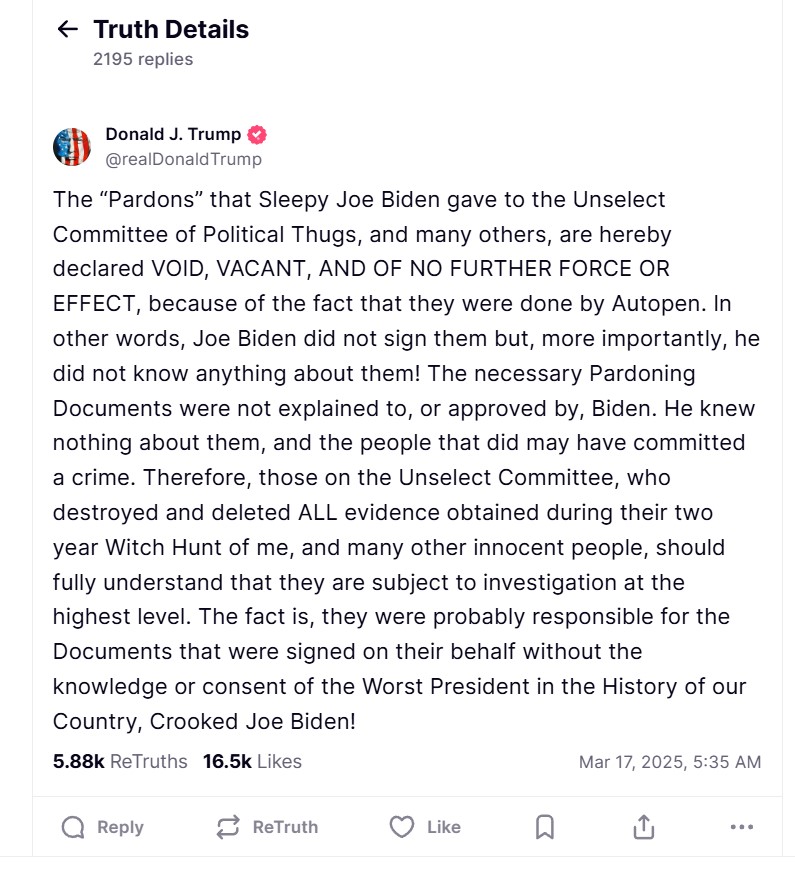The height and width of the screenshot is (883, 795).
Task: Click the post body text paragraph
Action: point(407,460)
